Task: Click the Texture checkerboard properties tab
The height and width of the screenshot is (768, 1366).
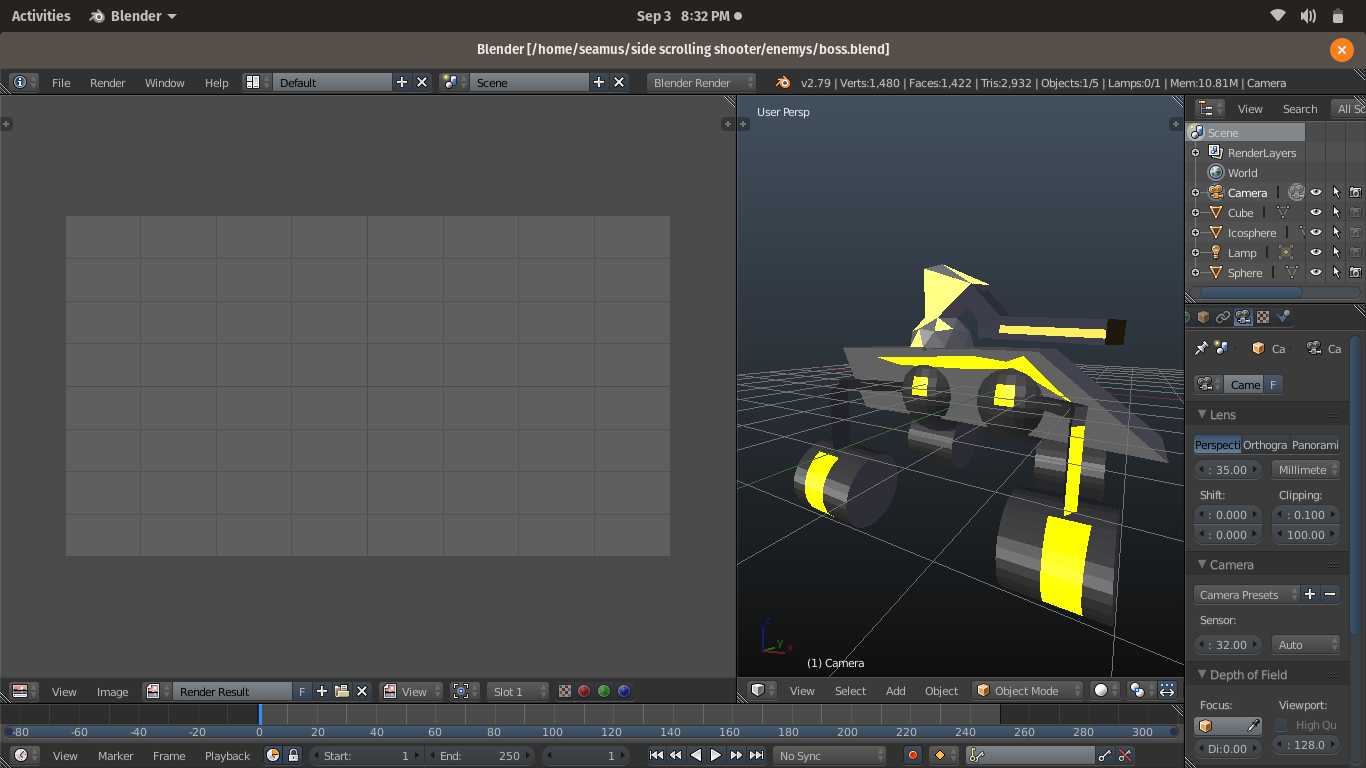Action: coord(1263,317)
